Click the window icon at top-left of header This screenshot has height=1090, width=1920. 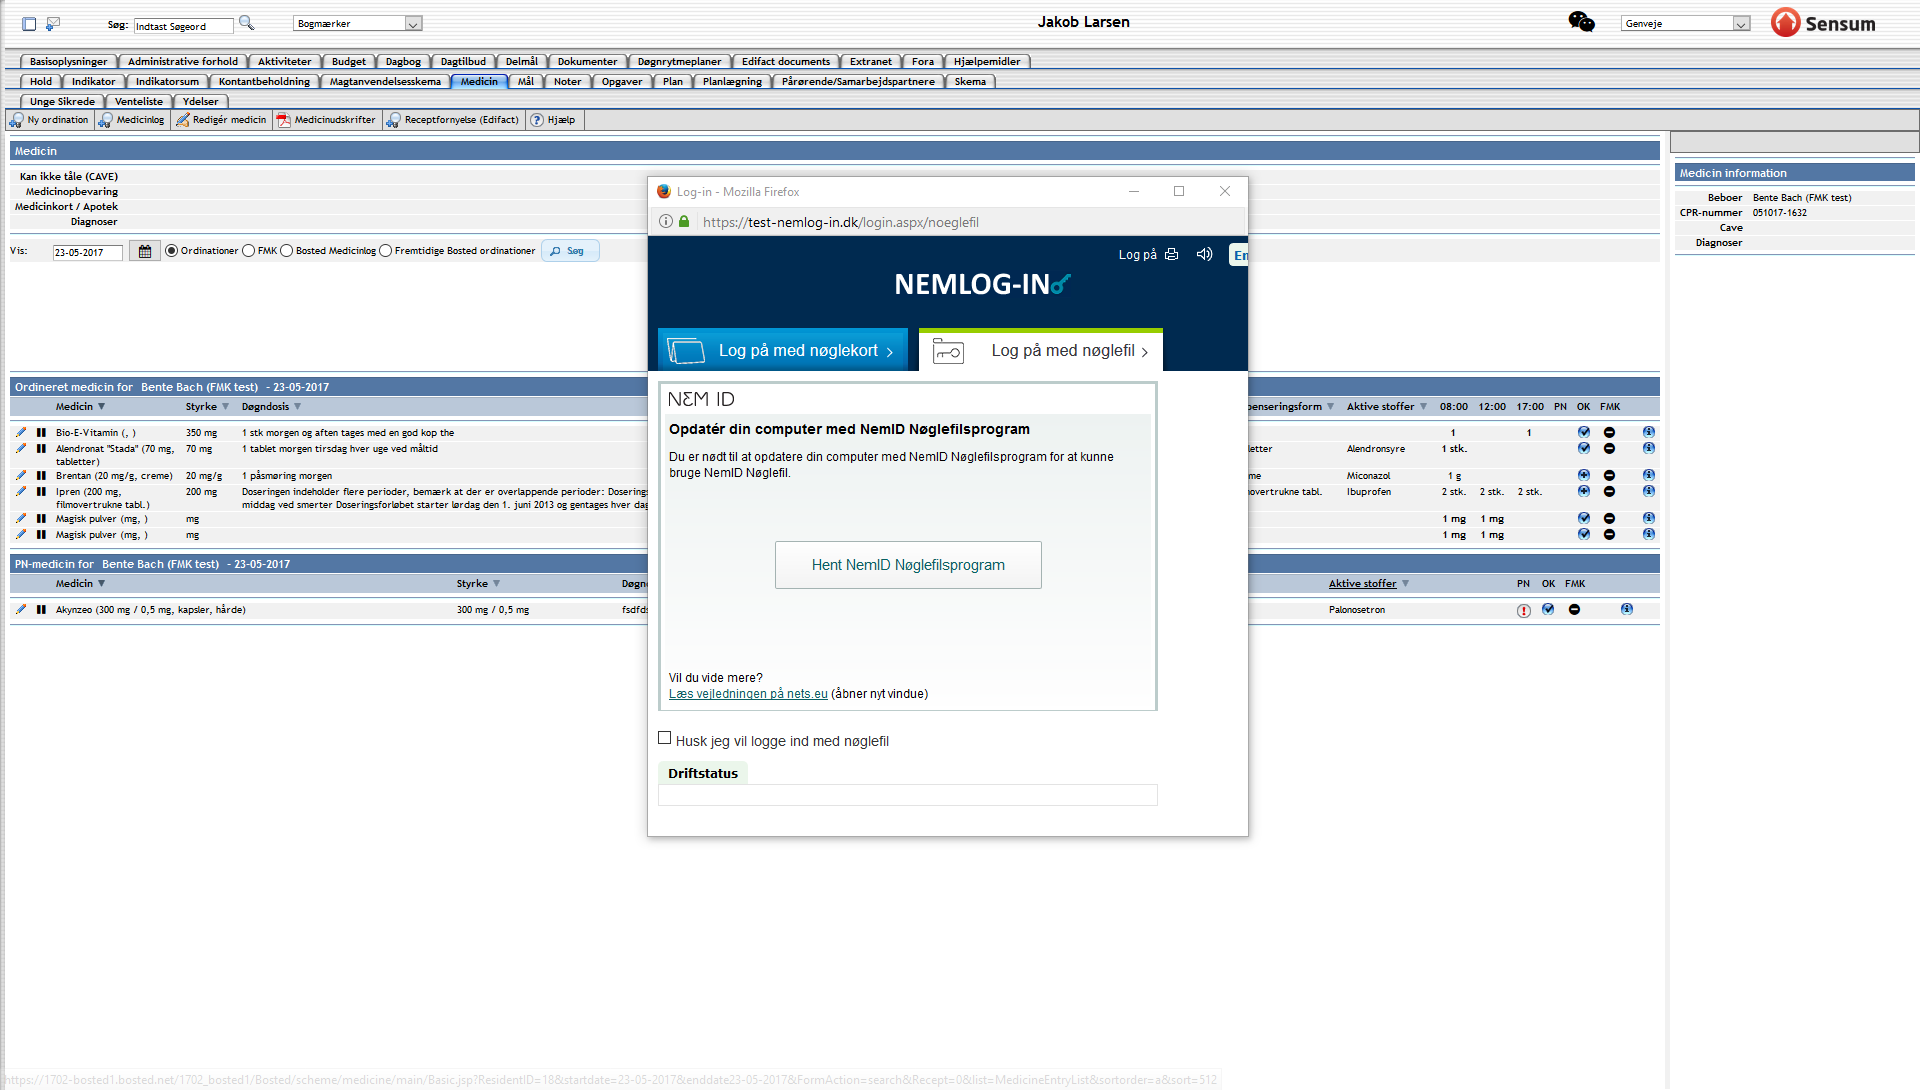(x=29, y=24)
